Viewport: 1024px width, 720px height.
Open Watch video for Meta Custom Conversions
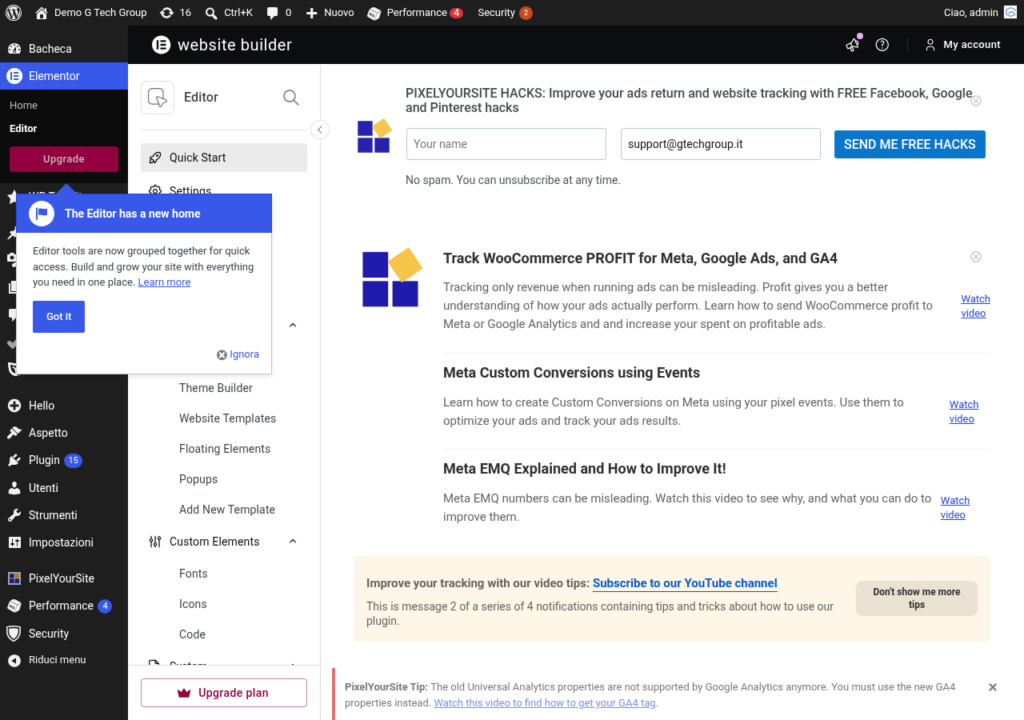pos(963,412)
